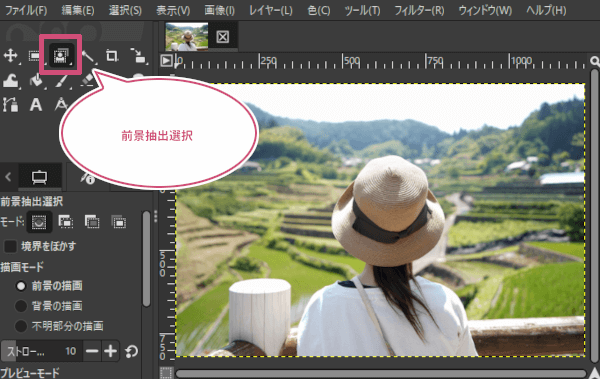Toggle the Quick Mask button
600x379 pixels.
166,373
